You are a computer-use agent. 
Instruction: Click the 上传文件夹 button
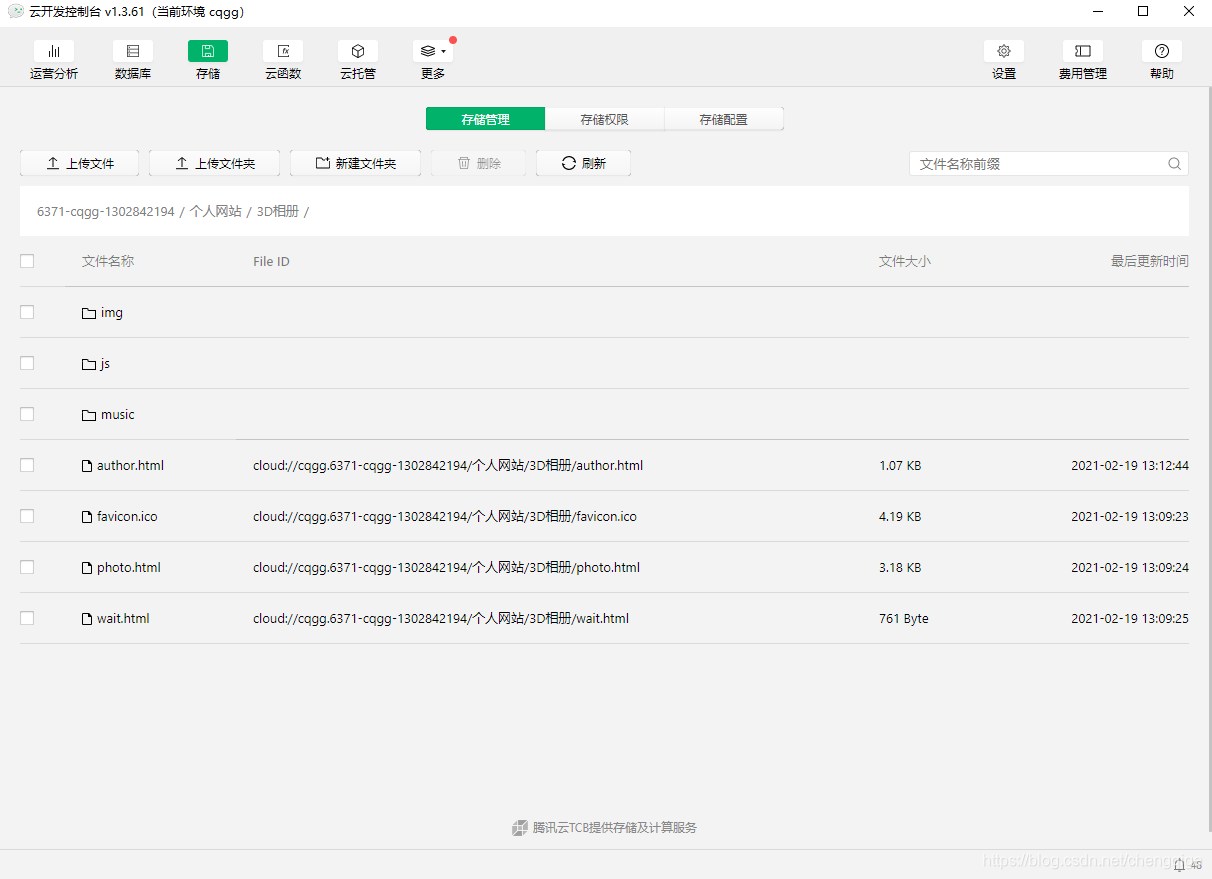pyautogui.click(x=214, y=163)
